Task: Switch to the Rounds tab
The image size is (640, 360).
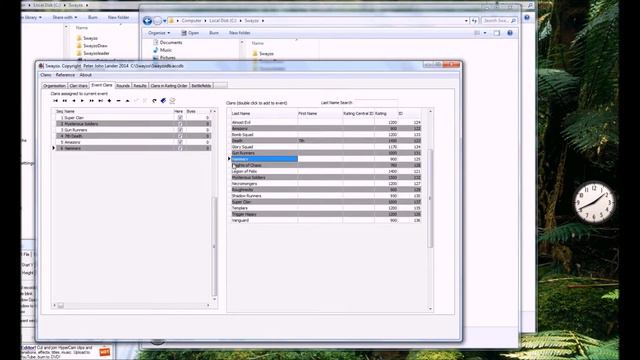Action: (x=123, y=86)
